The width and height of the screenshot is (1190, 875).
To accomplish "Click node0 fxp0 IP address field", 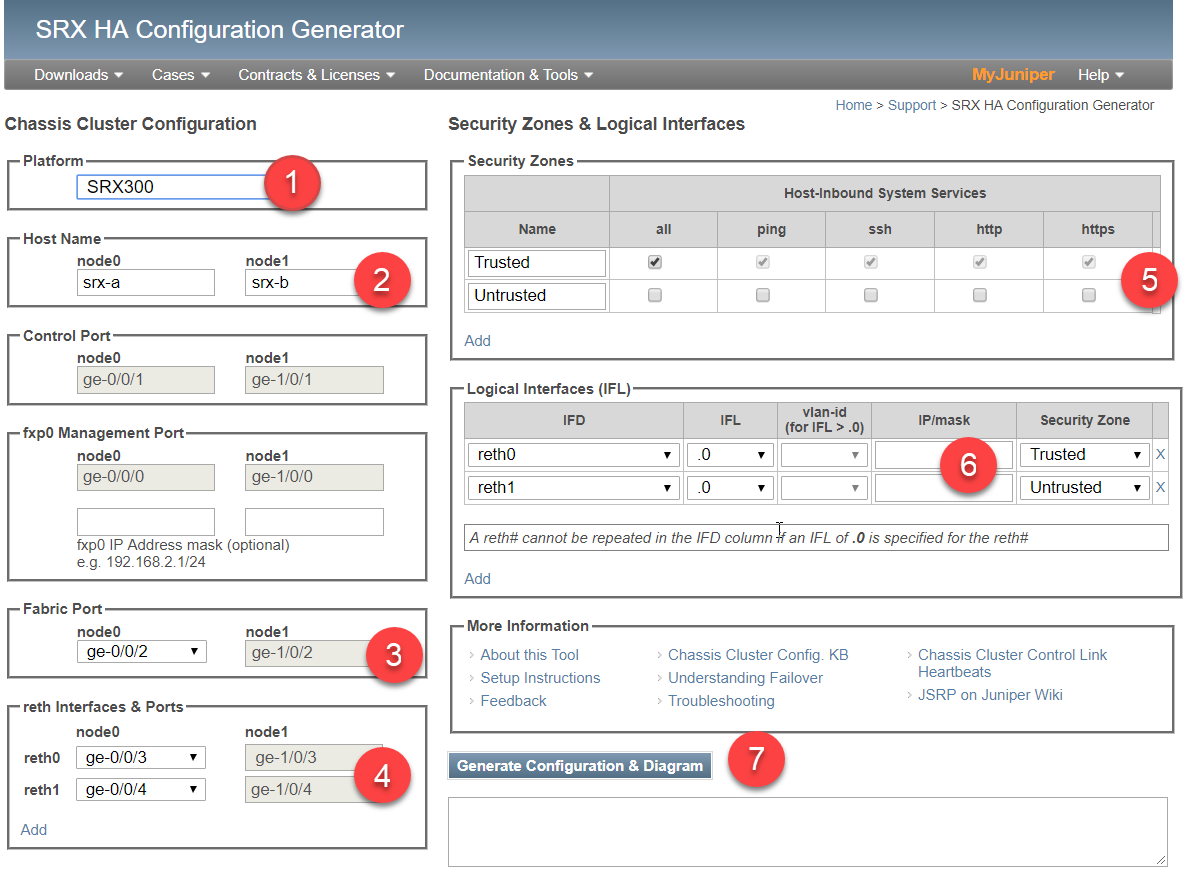I will pos(146,522).
